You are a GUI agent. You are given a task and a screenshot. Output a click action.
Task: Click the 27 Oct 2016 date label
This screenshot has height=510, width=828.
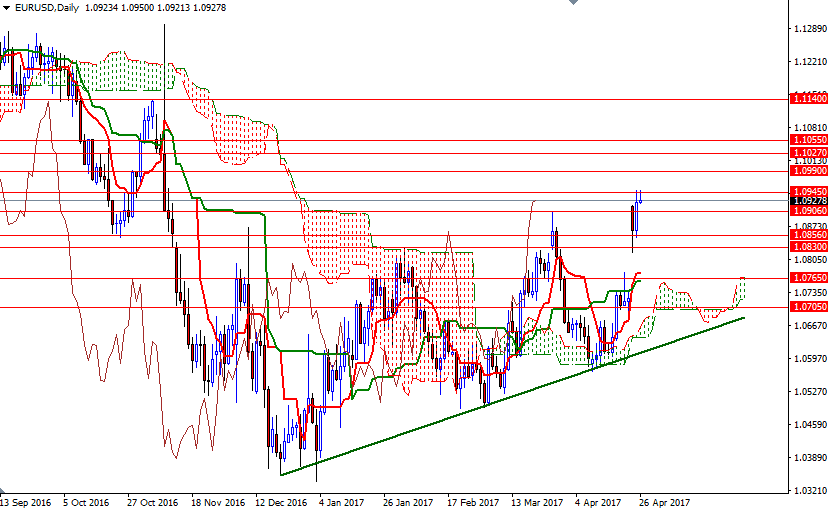point(153,503)
